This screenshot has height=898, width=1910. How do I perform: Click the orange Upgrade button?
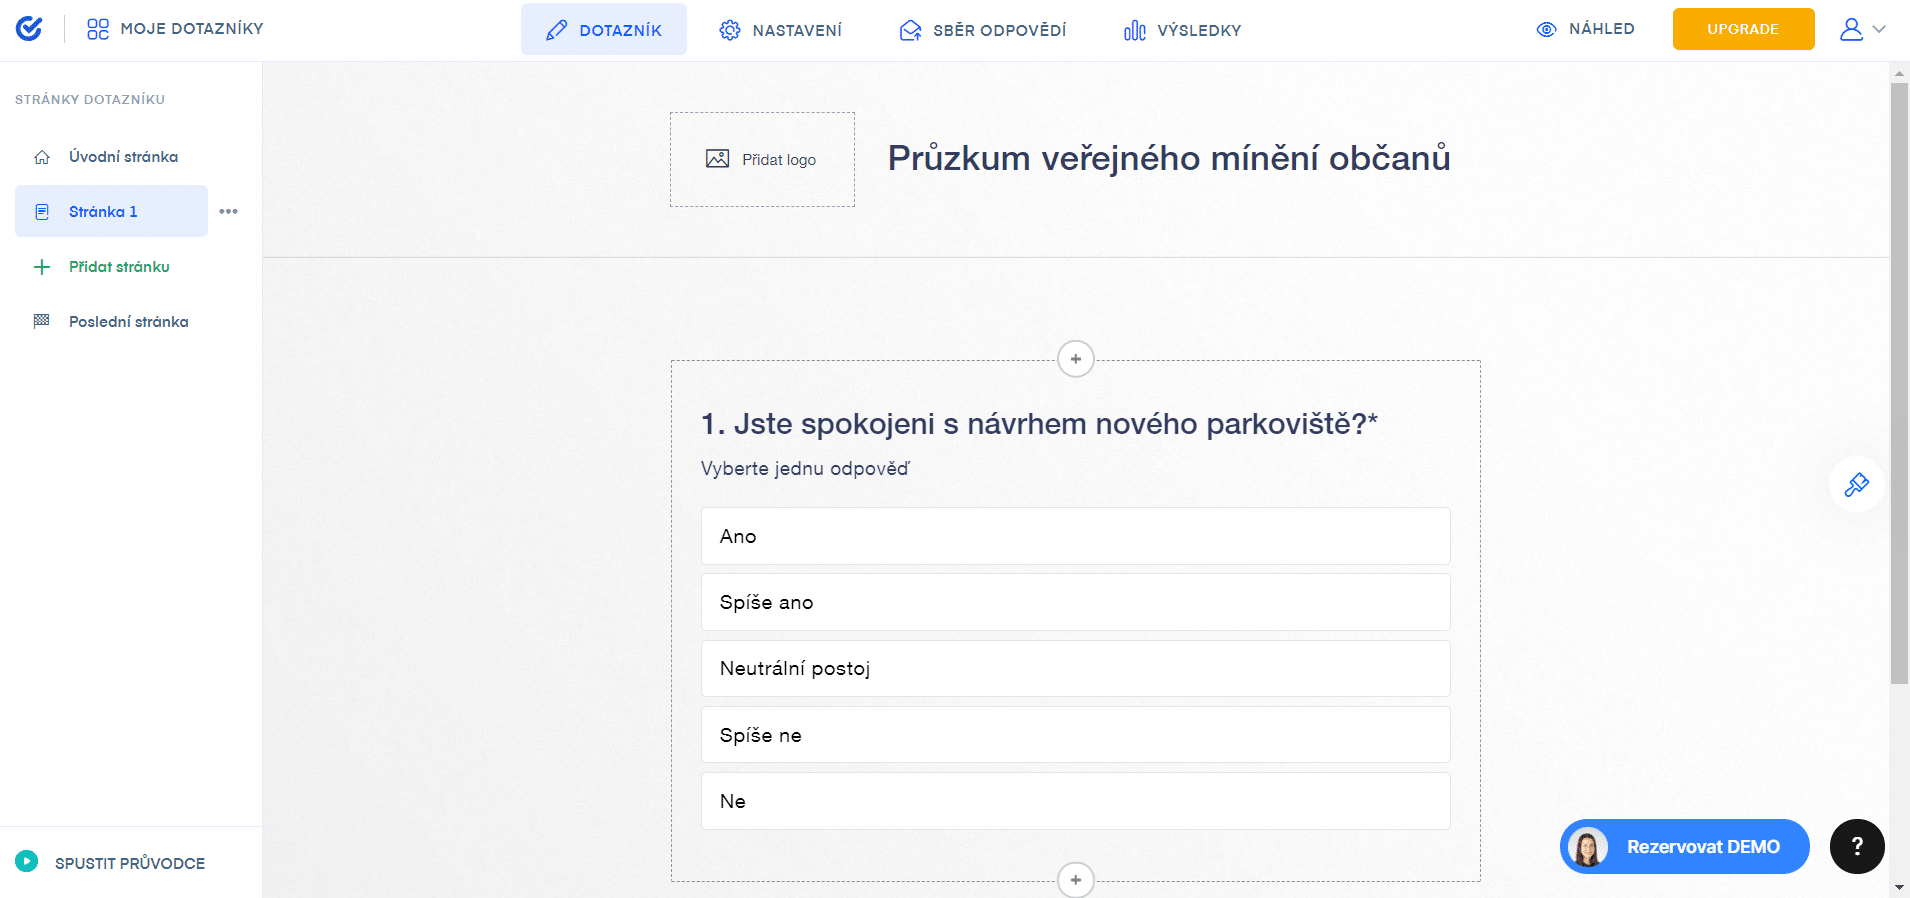click(x=1743, y=29)
